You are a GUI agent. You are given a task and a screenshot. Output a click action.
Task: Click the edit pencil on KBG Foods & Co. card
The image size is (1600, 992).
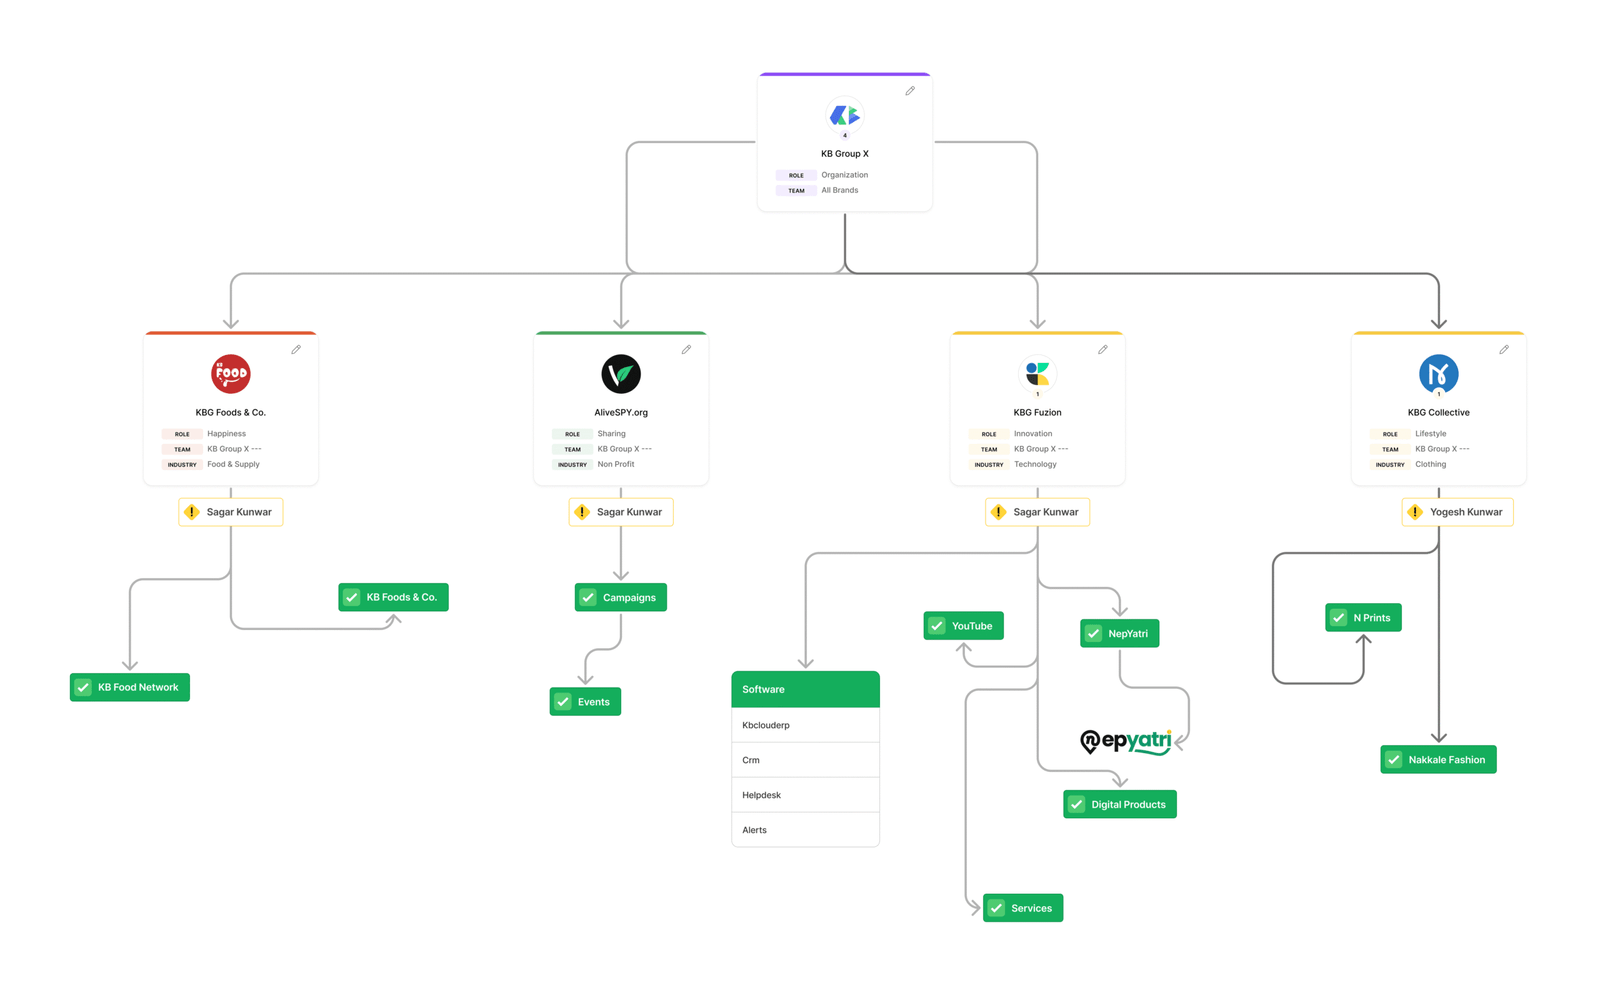tap(296, 350)
